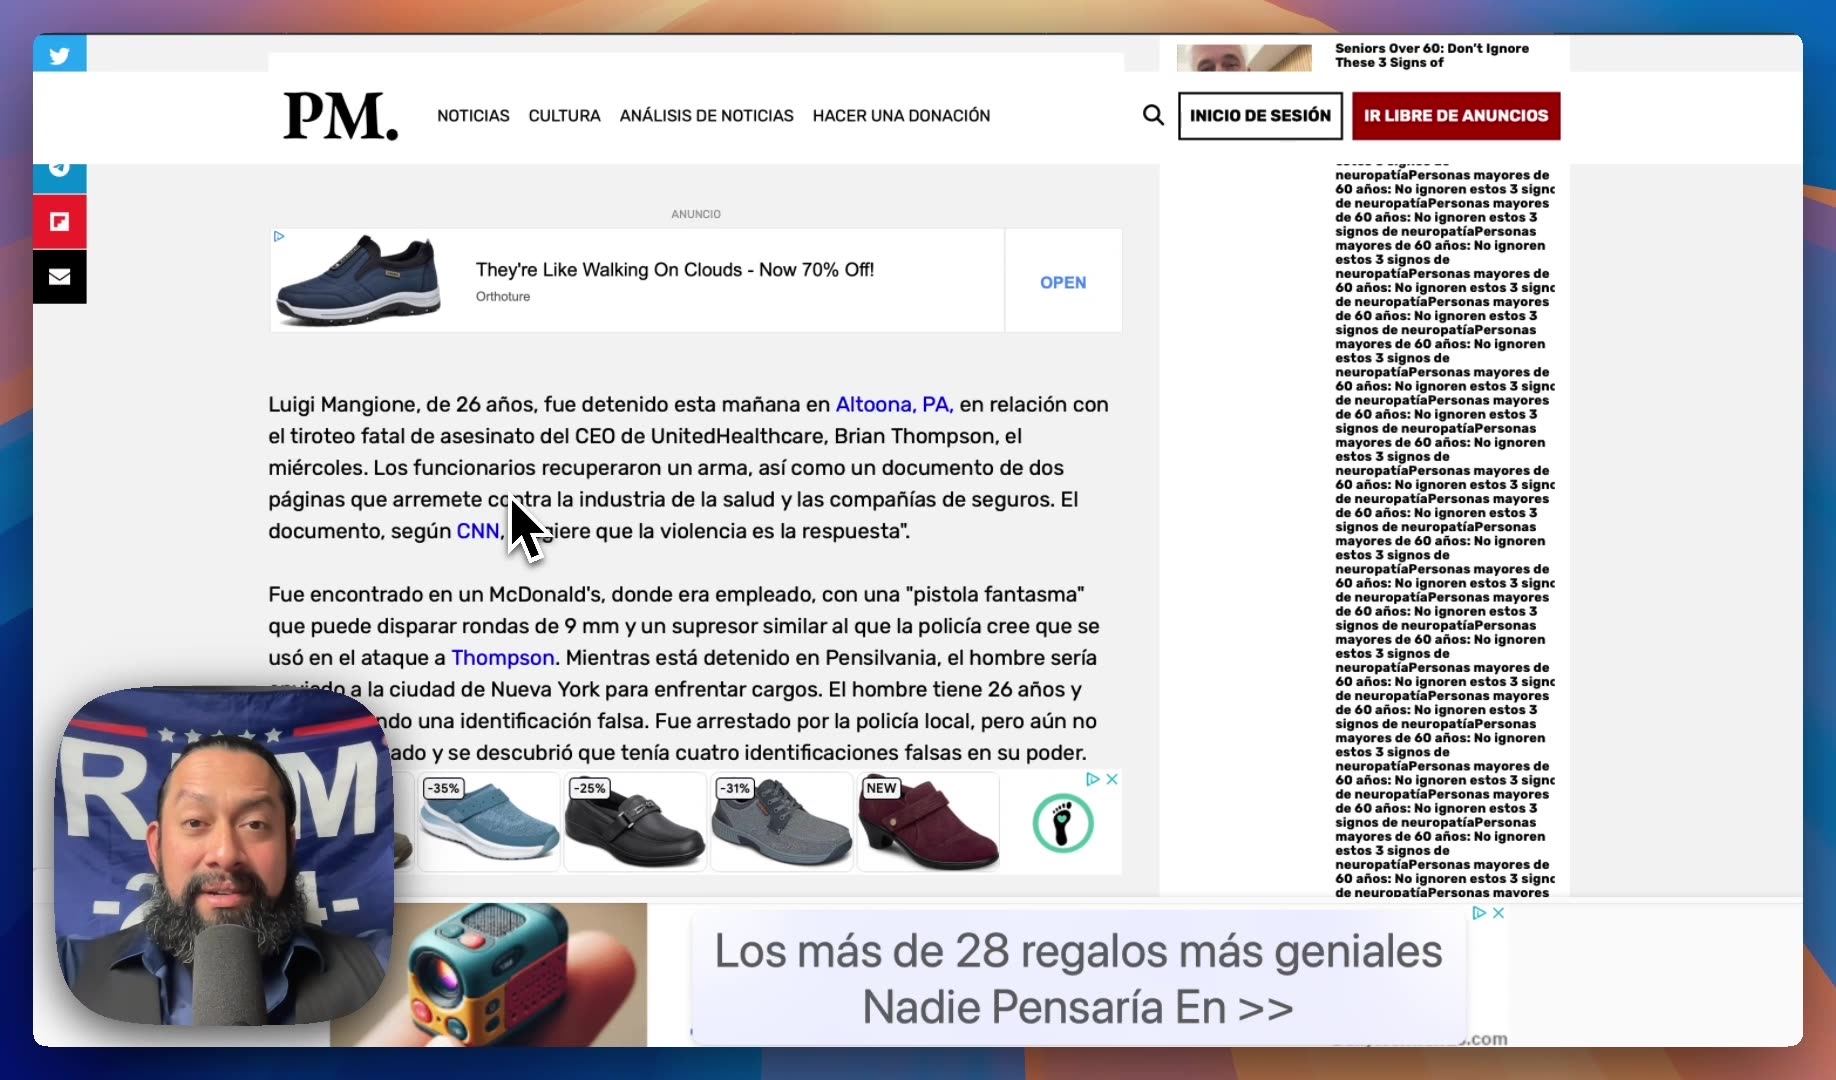The image size is (1836, 1080).
Task: Open AdChoices on the bottom gift ad
Action: [x=1479, y=913]
